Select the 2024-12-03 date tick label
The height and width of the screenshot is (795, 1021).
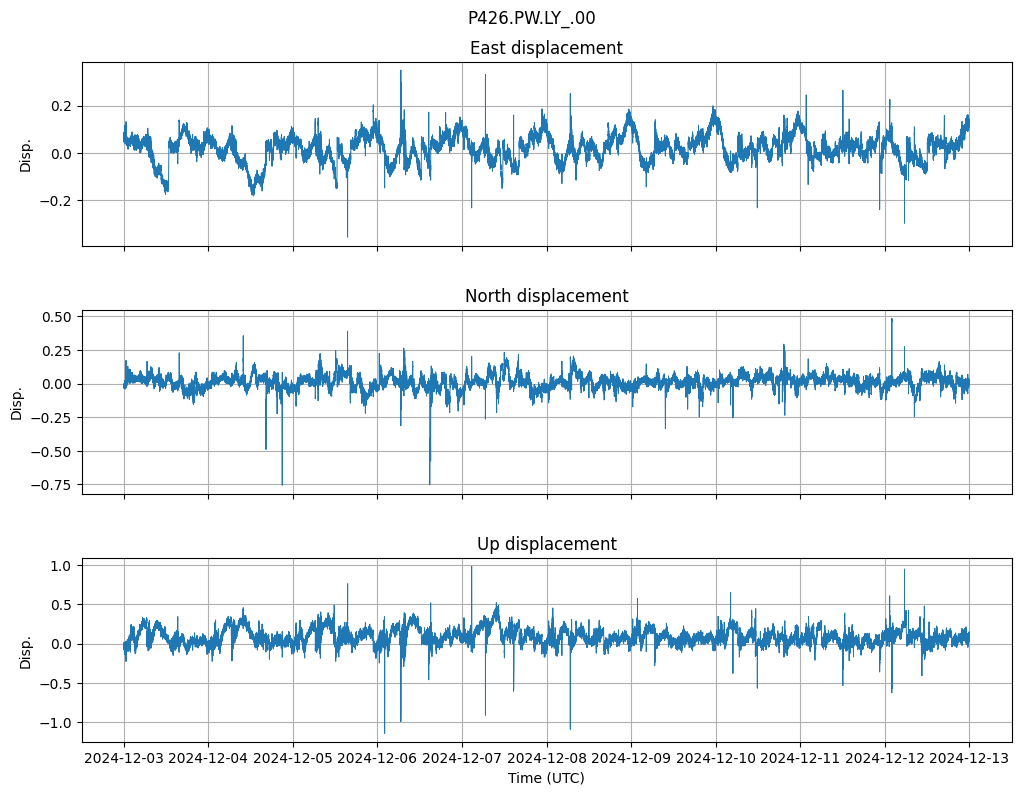point(124,759)
